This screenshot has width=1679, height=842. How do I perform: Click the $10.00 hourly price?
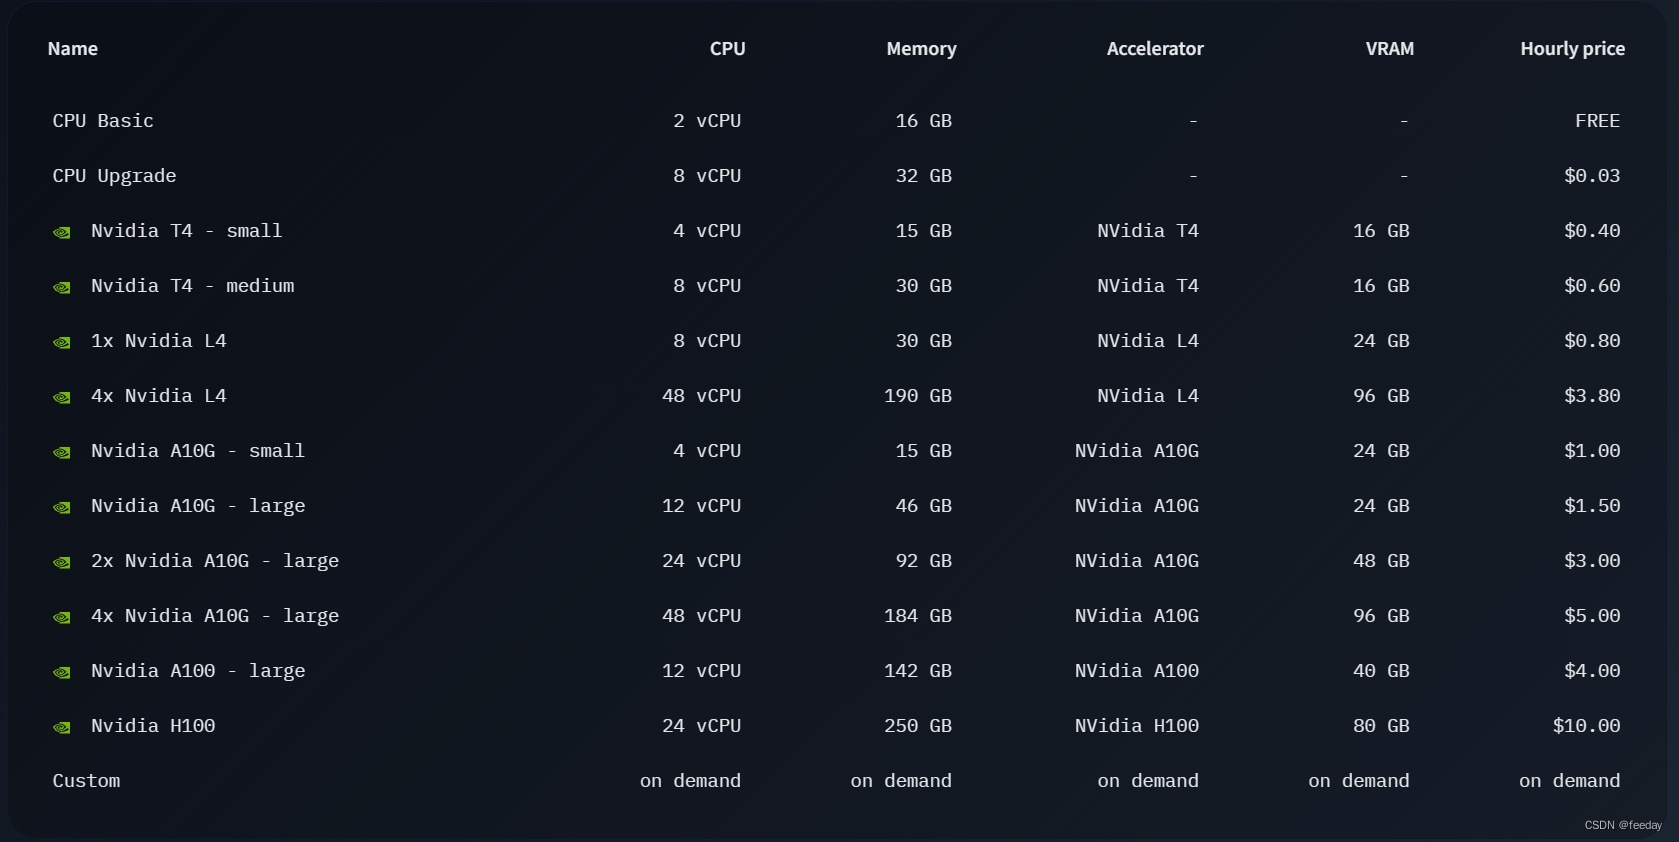(1587, 726)
